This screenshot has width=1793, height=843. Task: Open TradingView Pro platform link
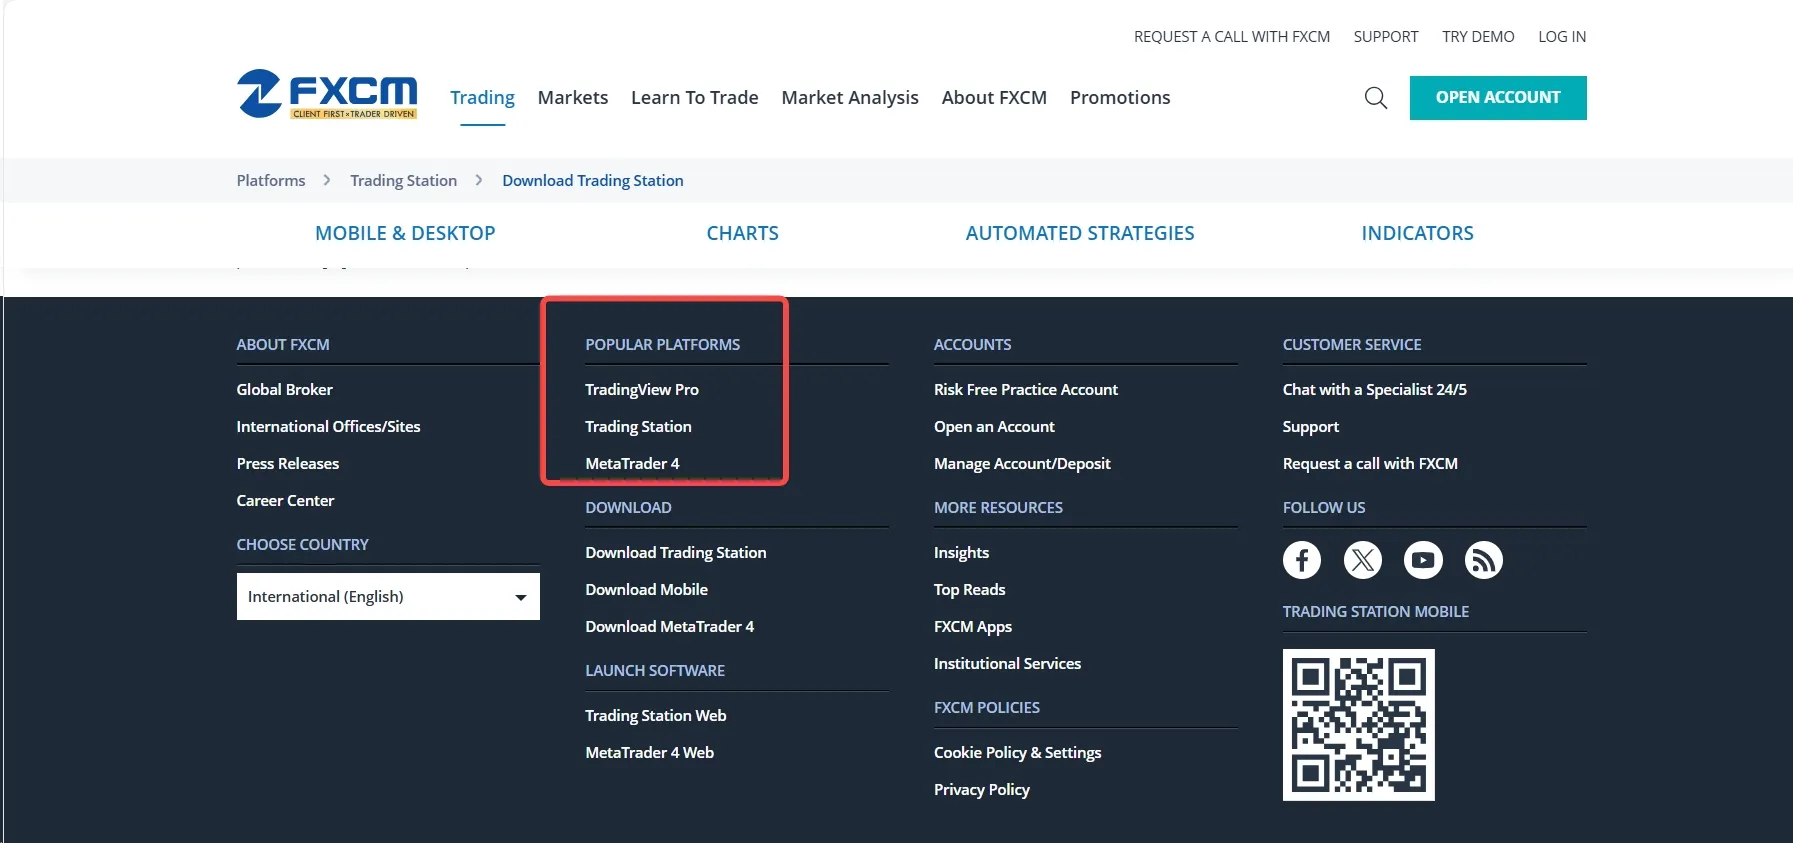[642, 390]
